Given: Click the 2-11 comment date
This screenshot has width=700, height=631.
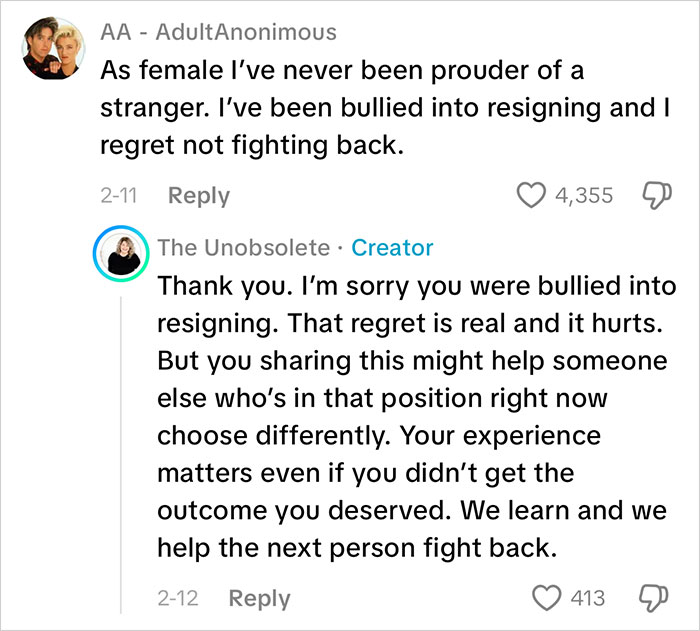Looking at the screenshot, I should (x=121, y=196).
